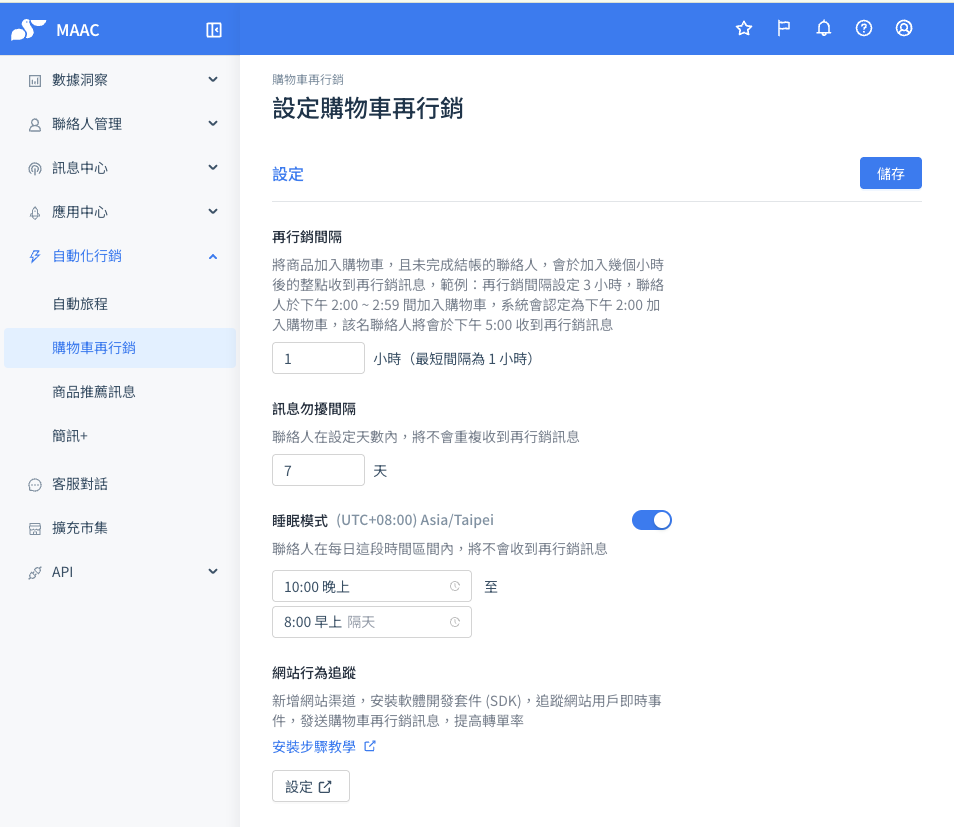Viewport: 954px width, 827px height.
Task: Expand 聯絡人管理 menu chevron
Action: pos(213,124)
